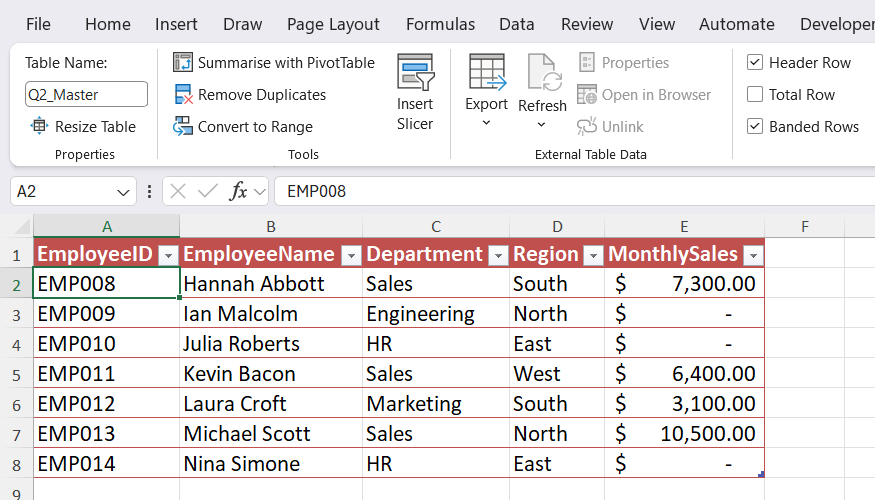Select row 8 header
The image size is (875, 500).
(17, 464)
